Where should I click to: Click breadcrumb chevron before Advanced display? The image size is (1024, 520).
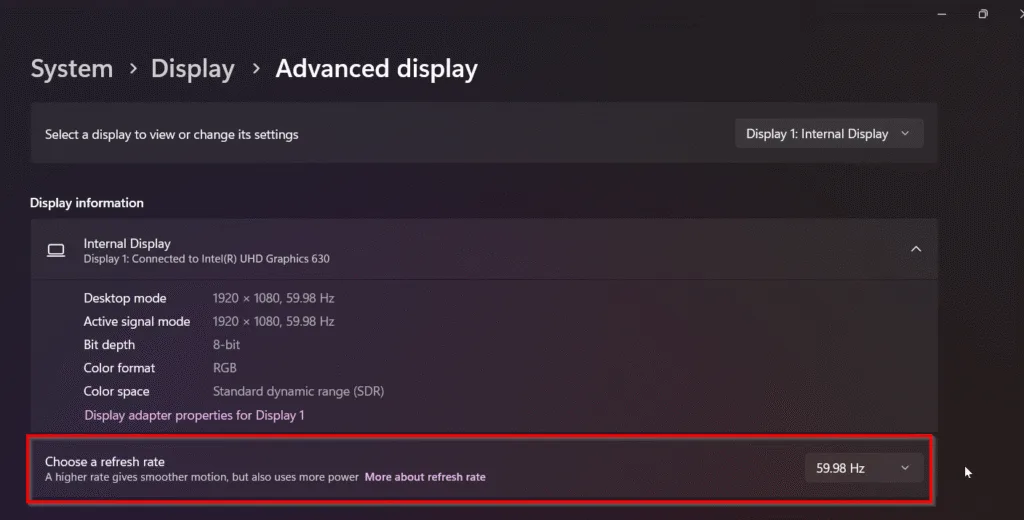click(256, 69)
